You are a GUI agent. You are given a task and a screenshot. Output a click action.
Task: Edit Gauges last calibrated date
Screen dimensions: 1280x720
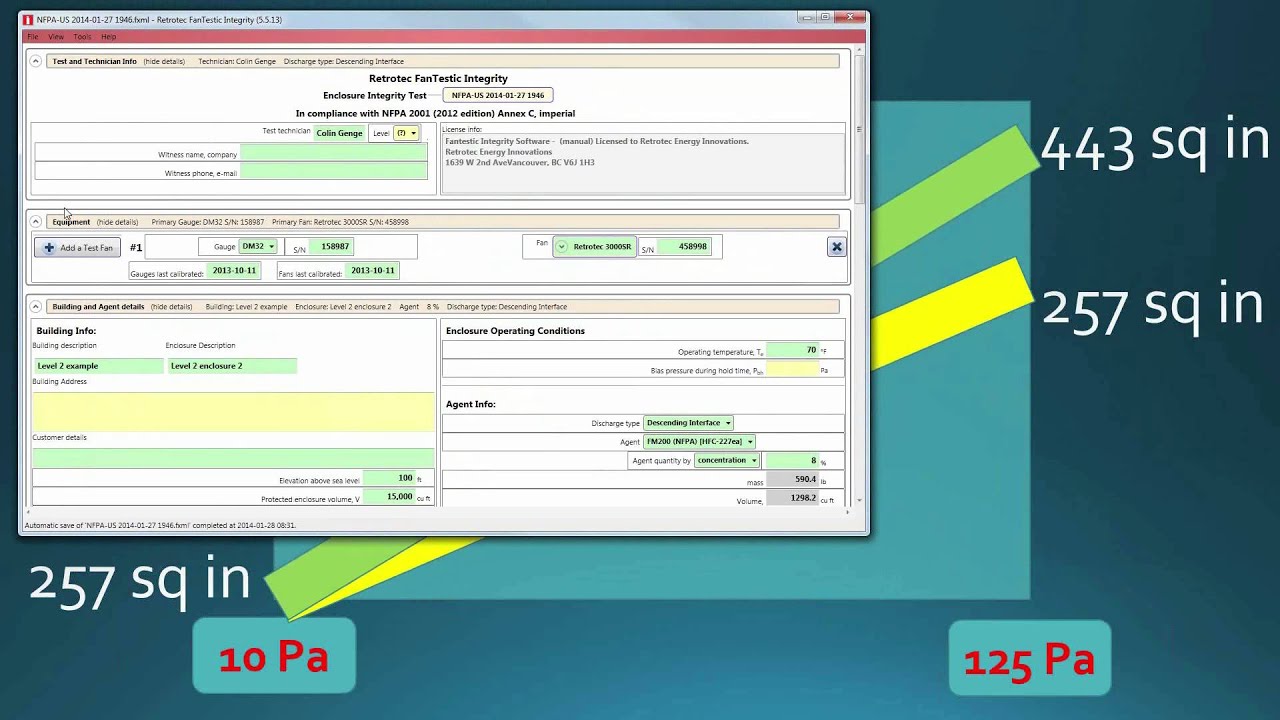[x=234, y=270]
